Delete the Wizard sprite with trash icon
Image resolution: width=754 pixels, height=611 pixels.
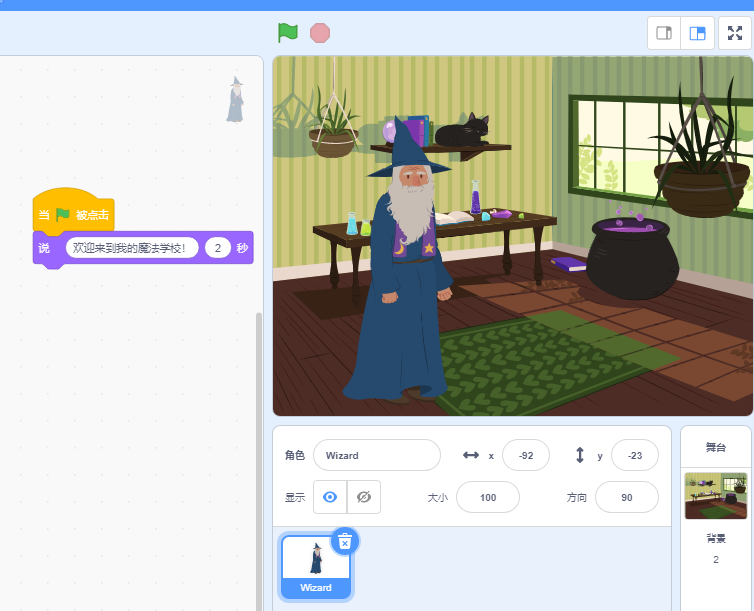345,541
